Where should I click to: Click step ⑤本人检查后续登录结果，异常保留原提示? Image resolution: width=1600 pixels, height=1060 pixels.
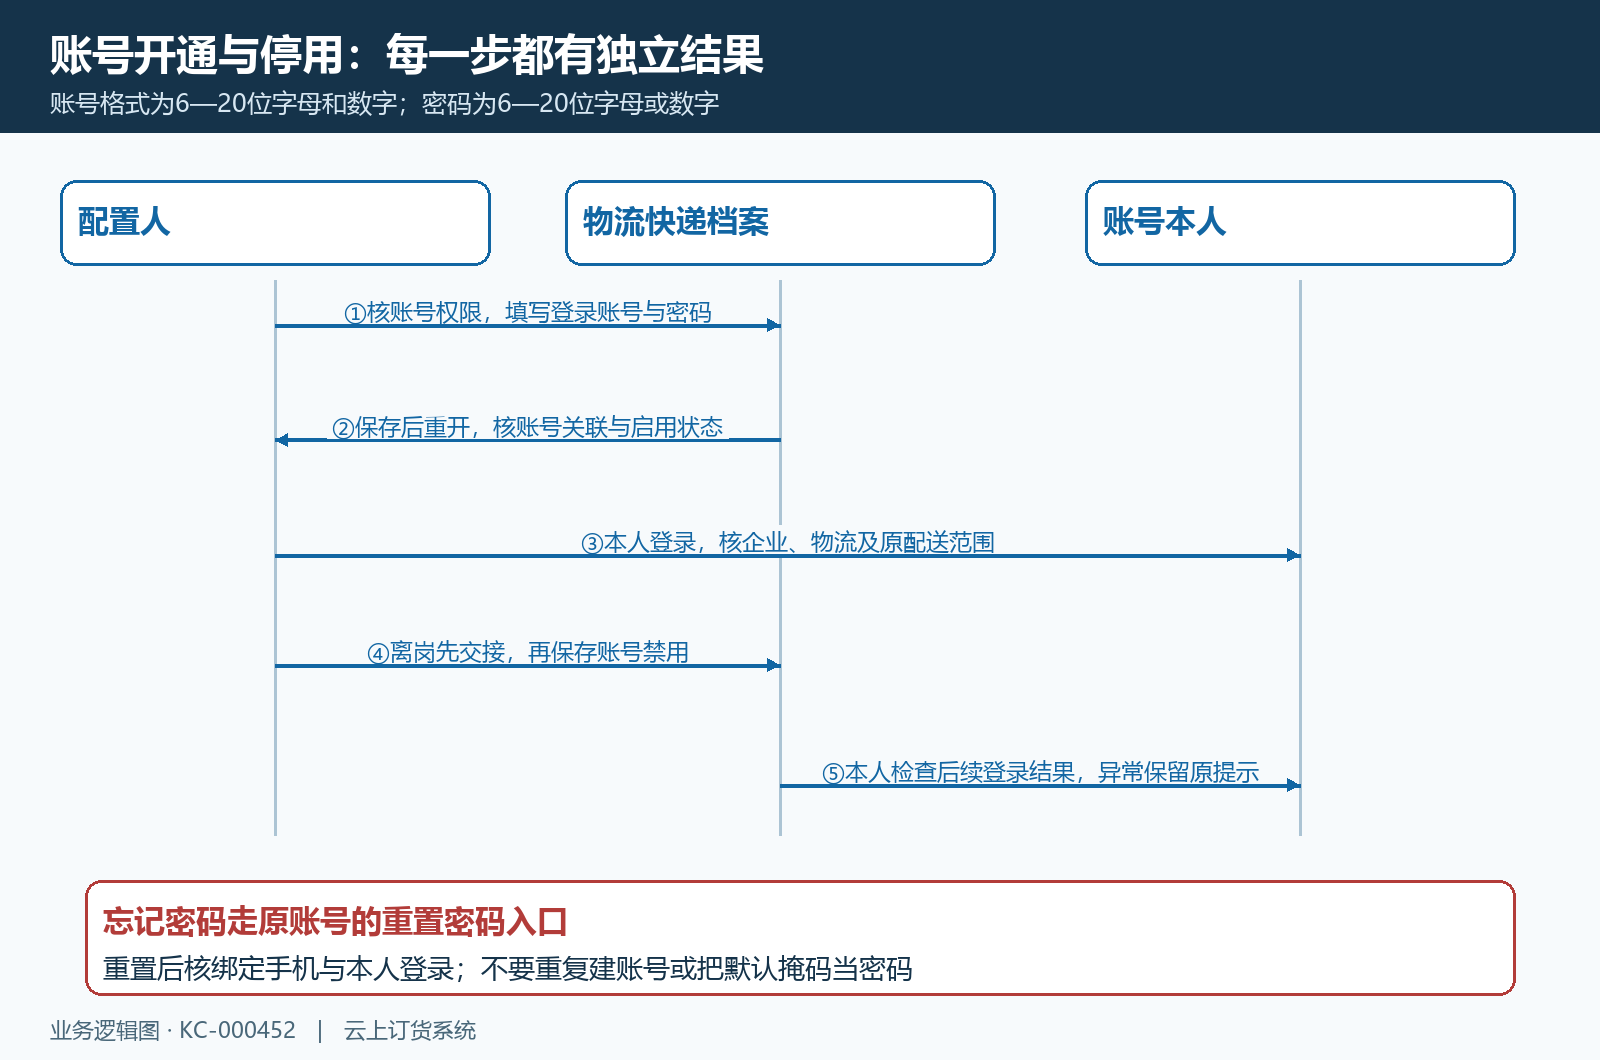pyautogui.click(x=1040, y=773)
